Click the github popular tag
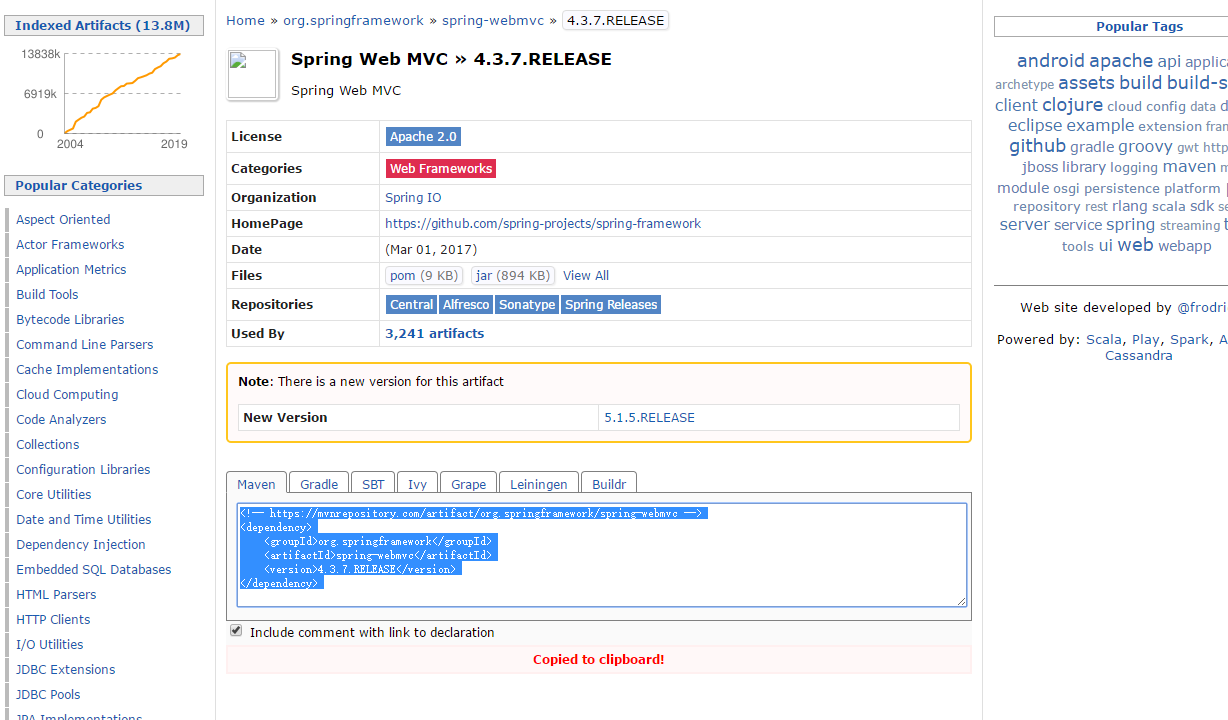The height and width of the screenshot is (720, 1228). point(1037,146)
